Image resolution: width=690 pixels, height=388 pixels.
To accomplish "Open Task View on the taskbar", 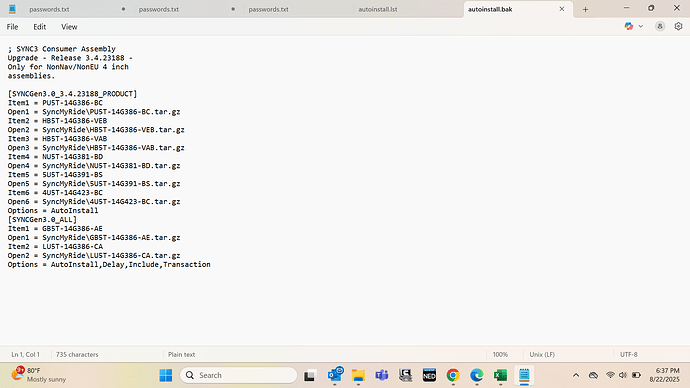I will coord(310,375).
